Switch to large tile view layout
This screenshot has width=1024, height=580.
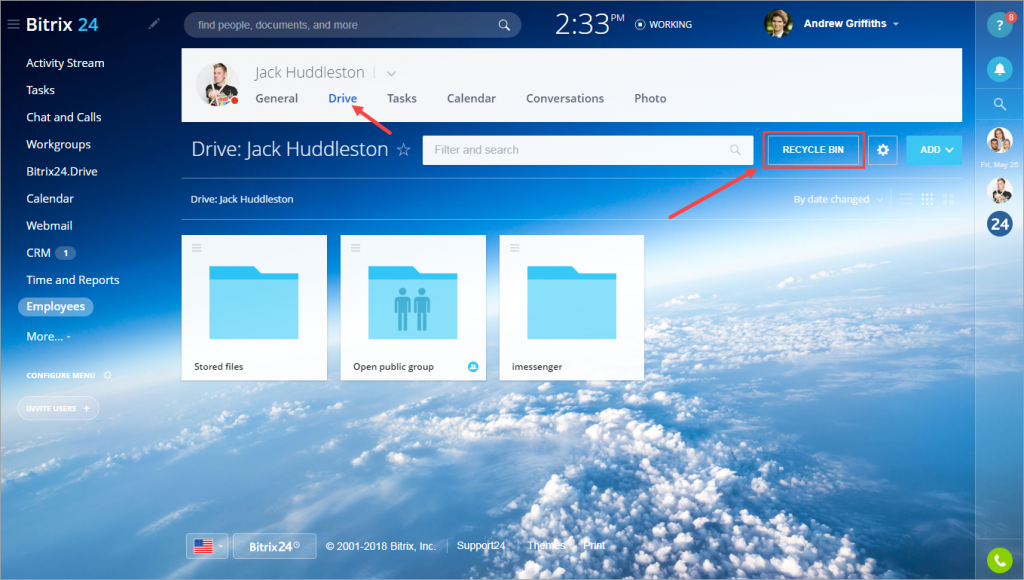pos(948,199)
